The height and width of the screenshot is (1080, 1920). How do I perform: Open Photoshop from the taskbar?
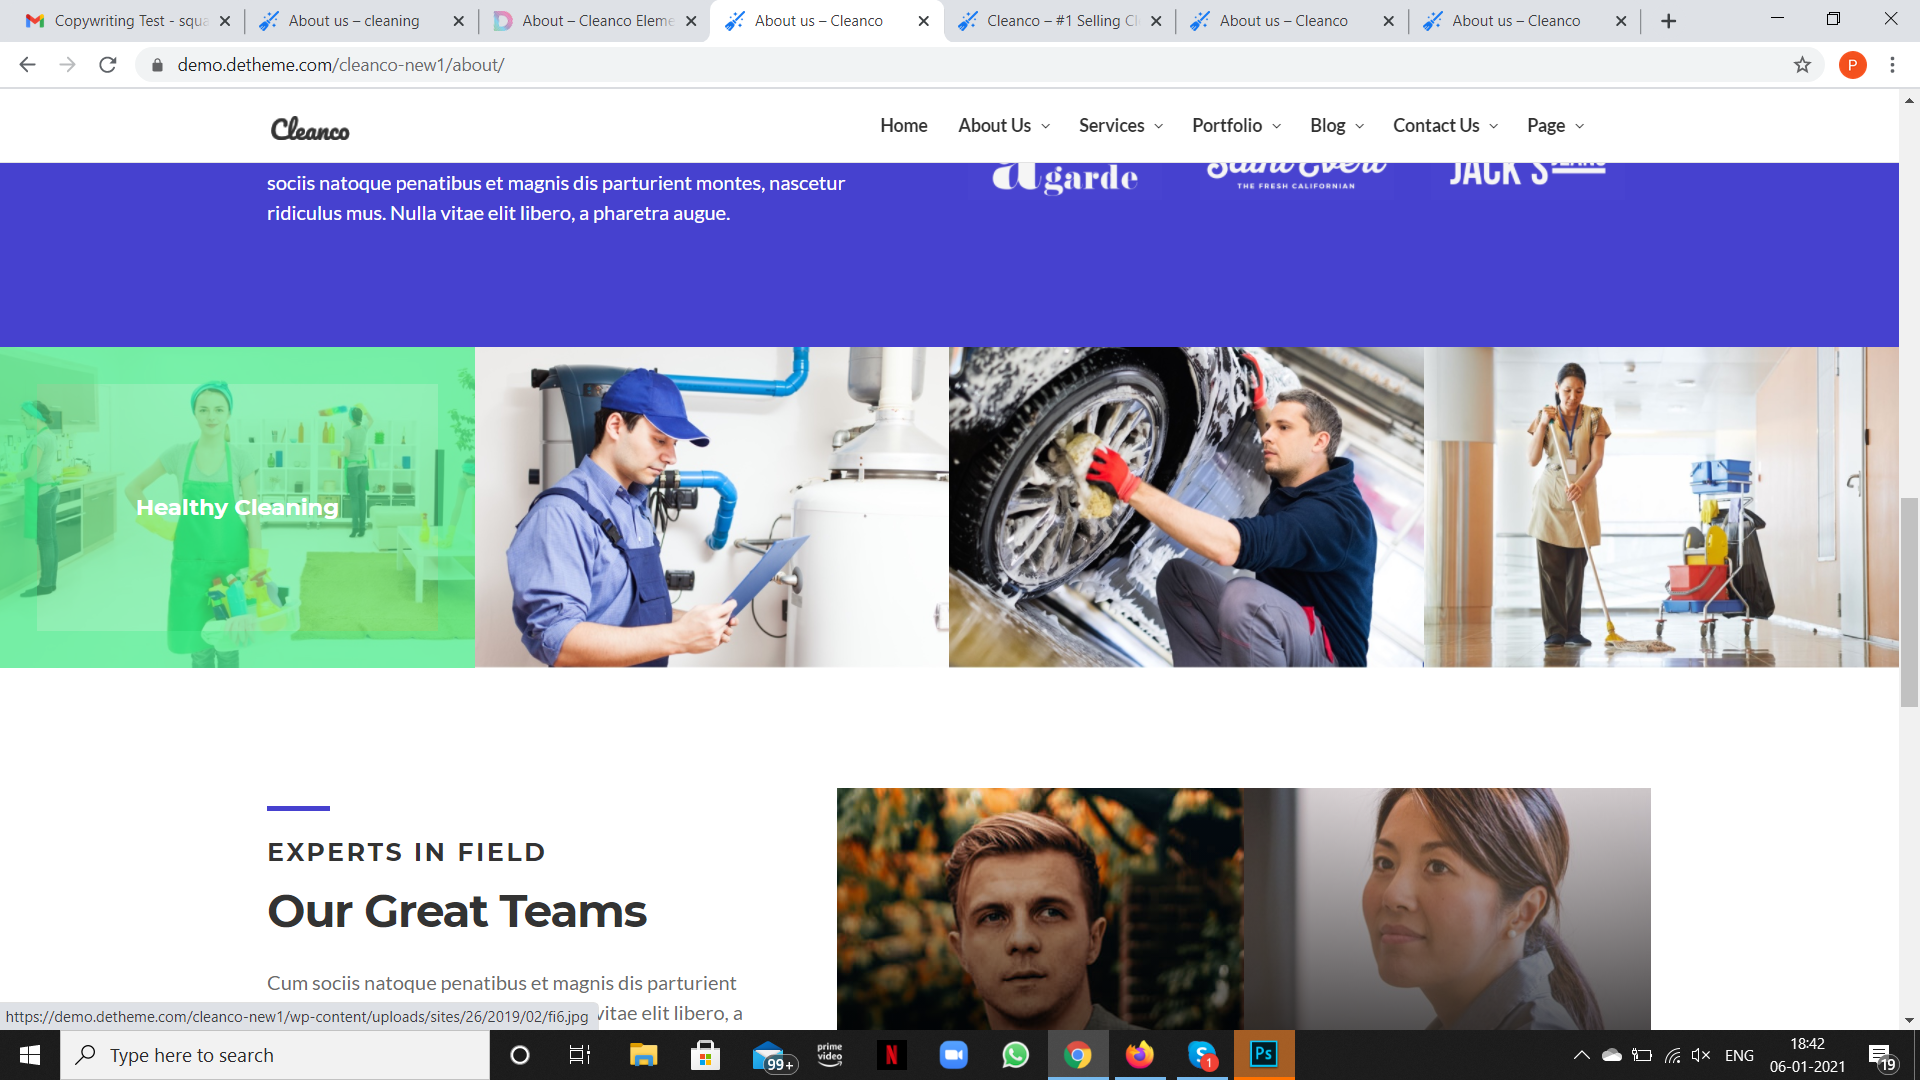tap(1264, 1055)
